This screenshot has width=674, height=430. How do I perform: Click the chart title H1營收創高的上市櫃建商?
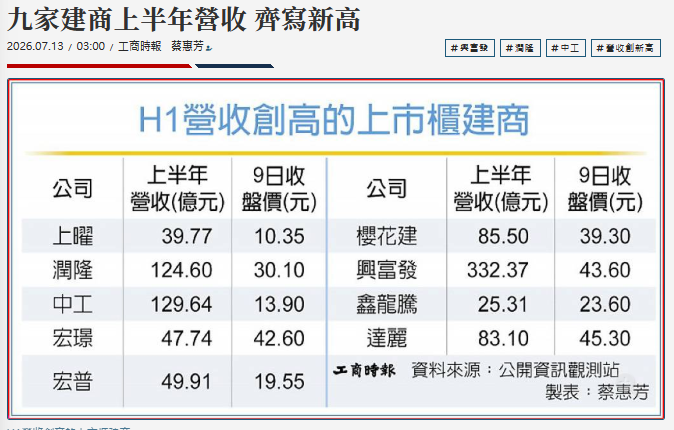[x=334, y=120]
